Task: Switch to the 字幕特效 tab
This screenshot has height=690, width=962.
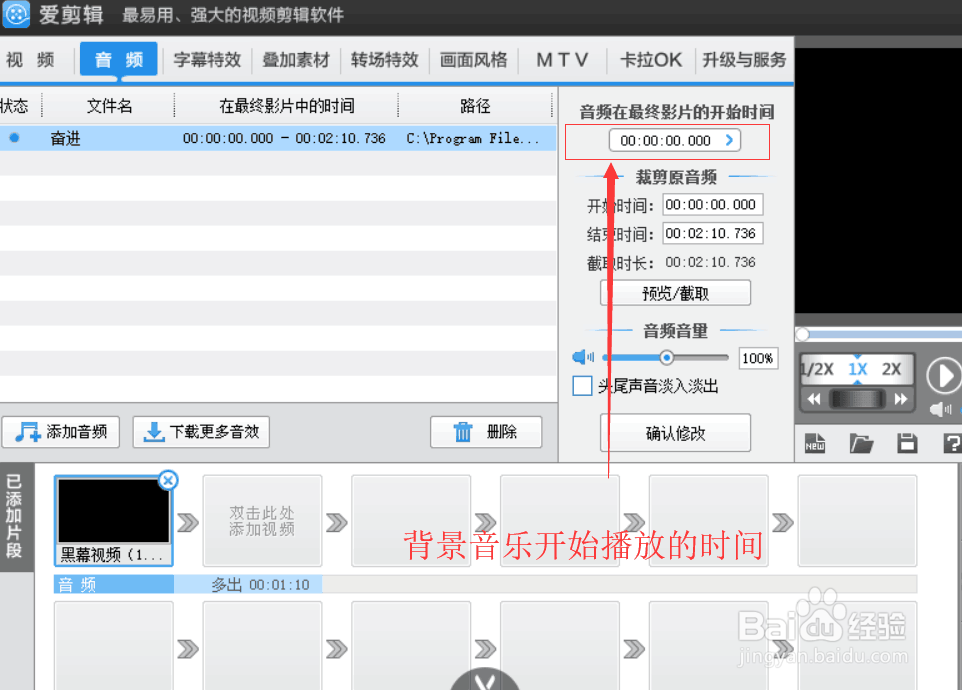Action: click(x=207, y=59)
